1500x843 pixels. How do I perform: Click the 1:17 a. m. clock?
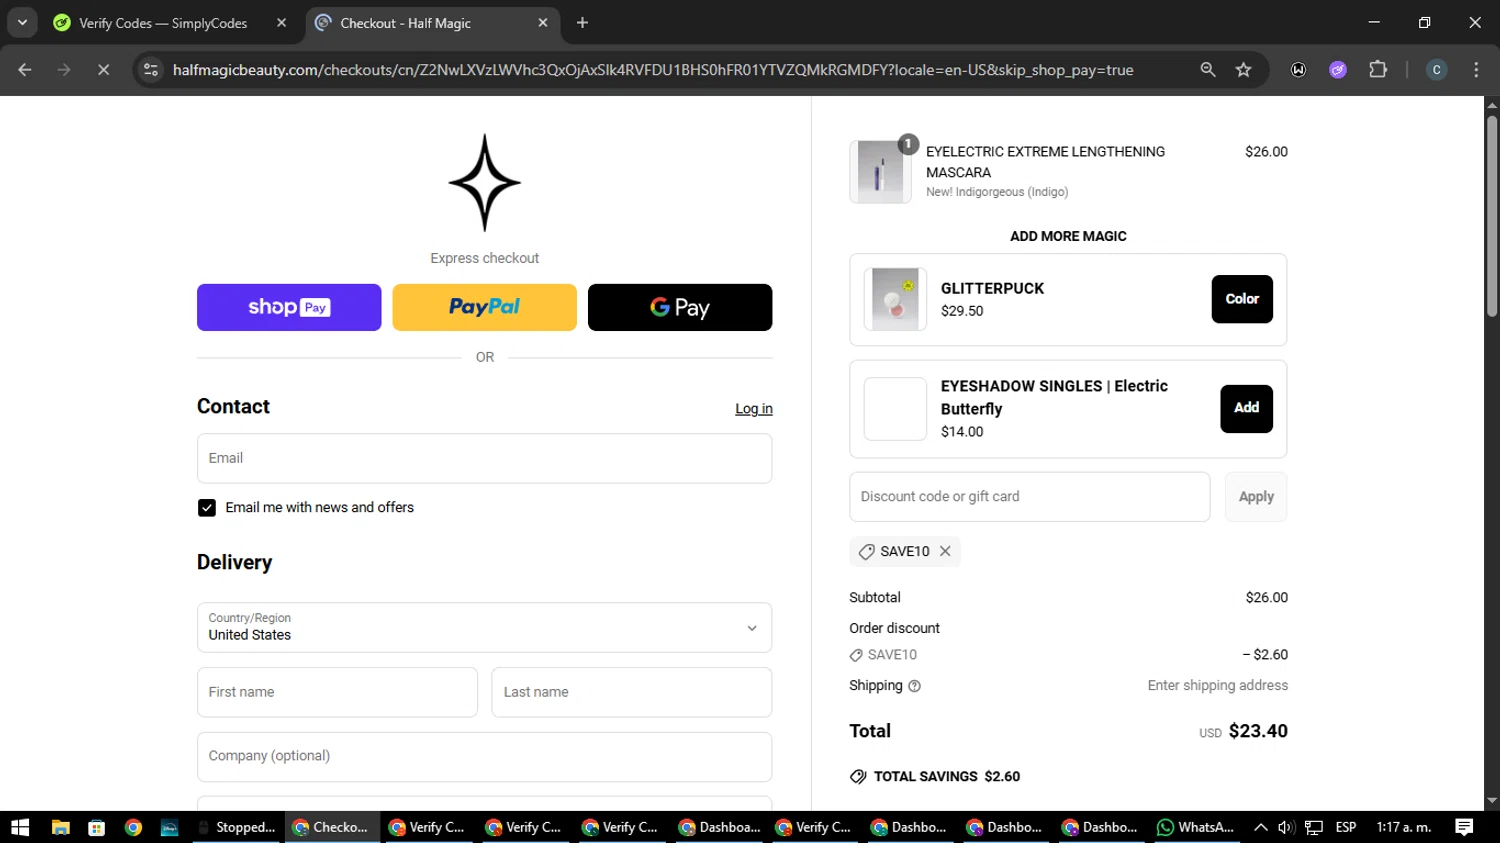pos(1404,827)
